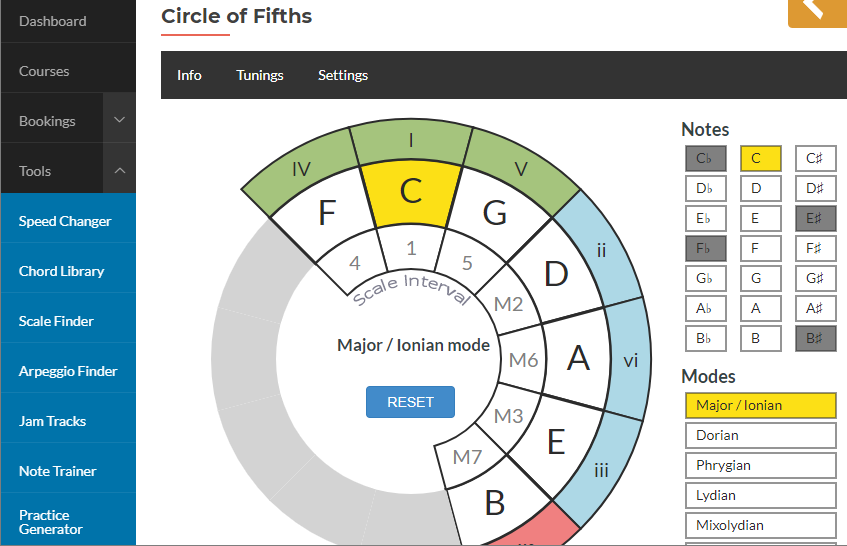
Task: Open the Chord Library tool
Action: point(61,271)
